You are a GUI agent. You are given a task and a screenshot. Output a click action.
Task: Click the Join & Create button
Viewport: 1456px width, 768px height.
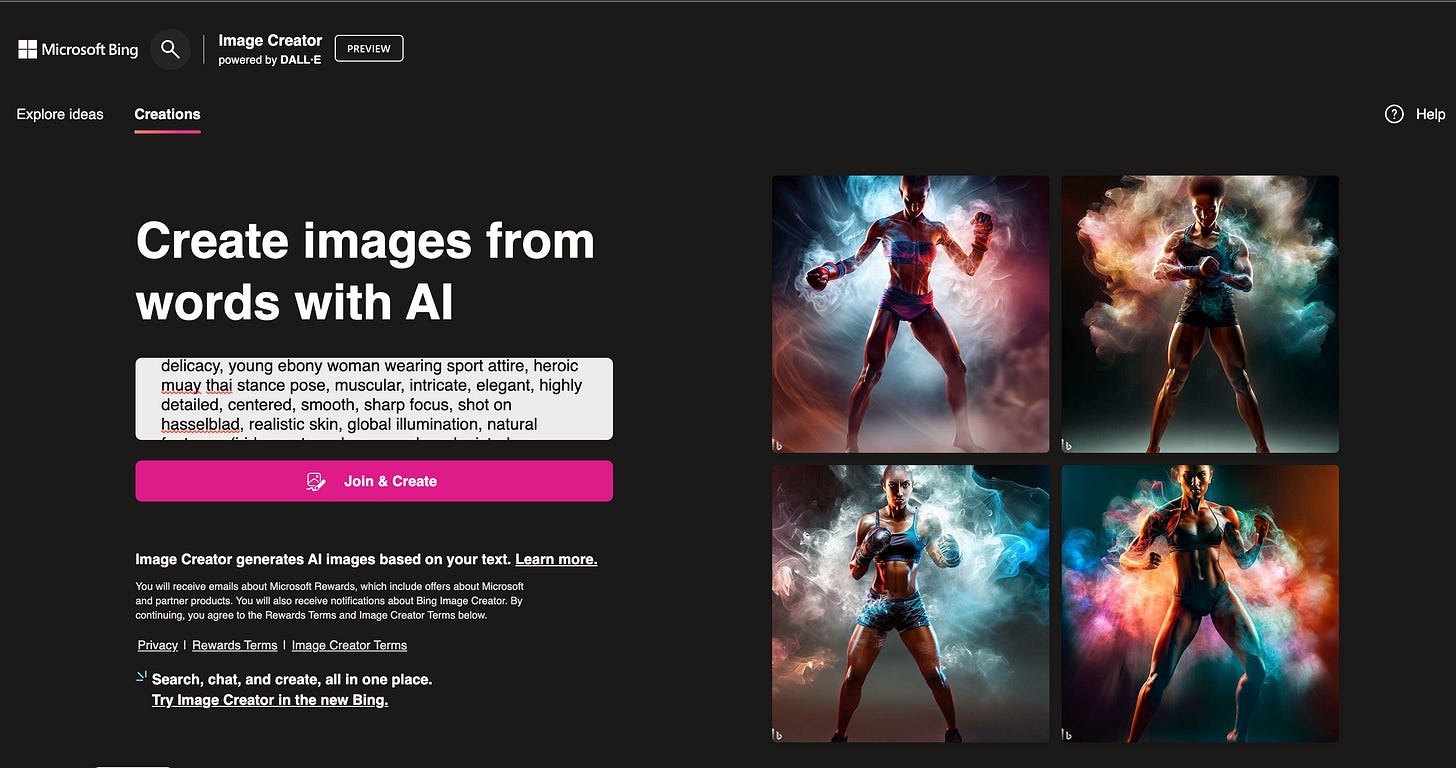pyautogui.click(x=374, y=481)
